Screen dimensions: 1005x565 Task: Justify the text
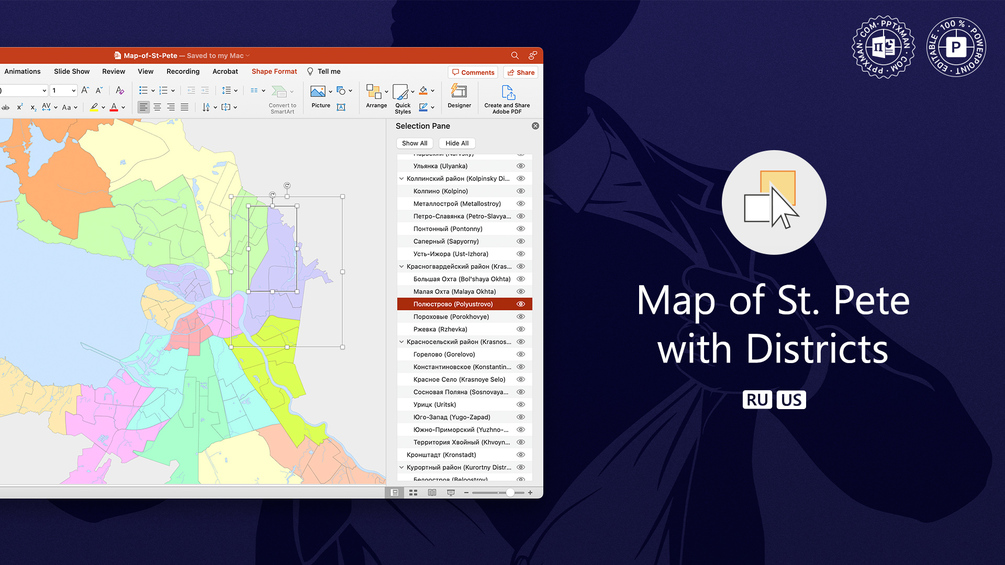tap(185, 107)
